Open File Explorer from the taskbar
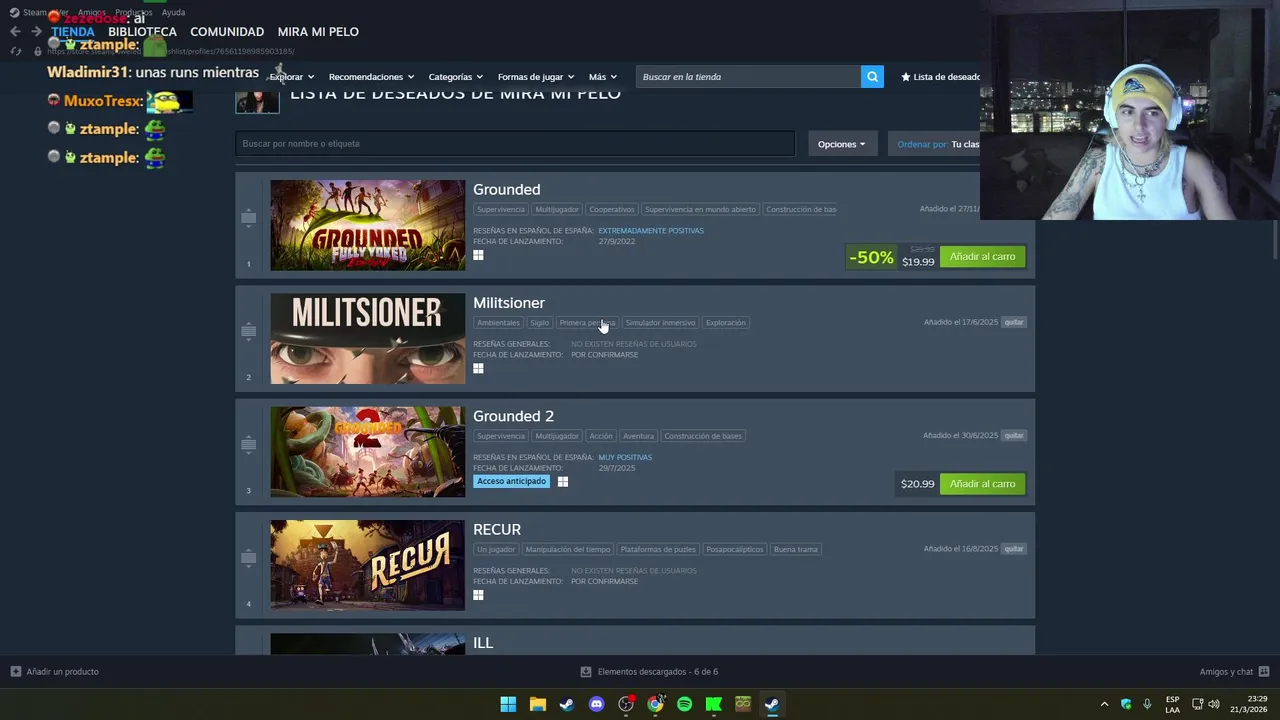Screen dimensions: 1280x720 [x=537, y=704]
